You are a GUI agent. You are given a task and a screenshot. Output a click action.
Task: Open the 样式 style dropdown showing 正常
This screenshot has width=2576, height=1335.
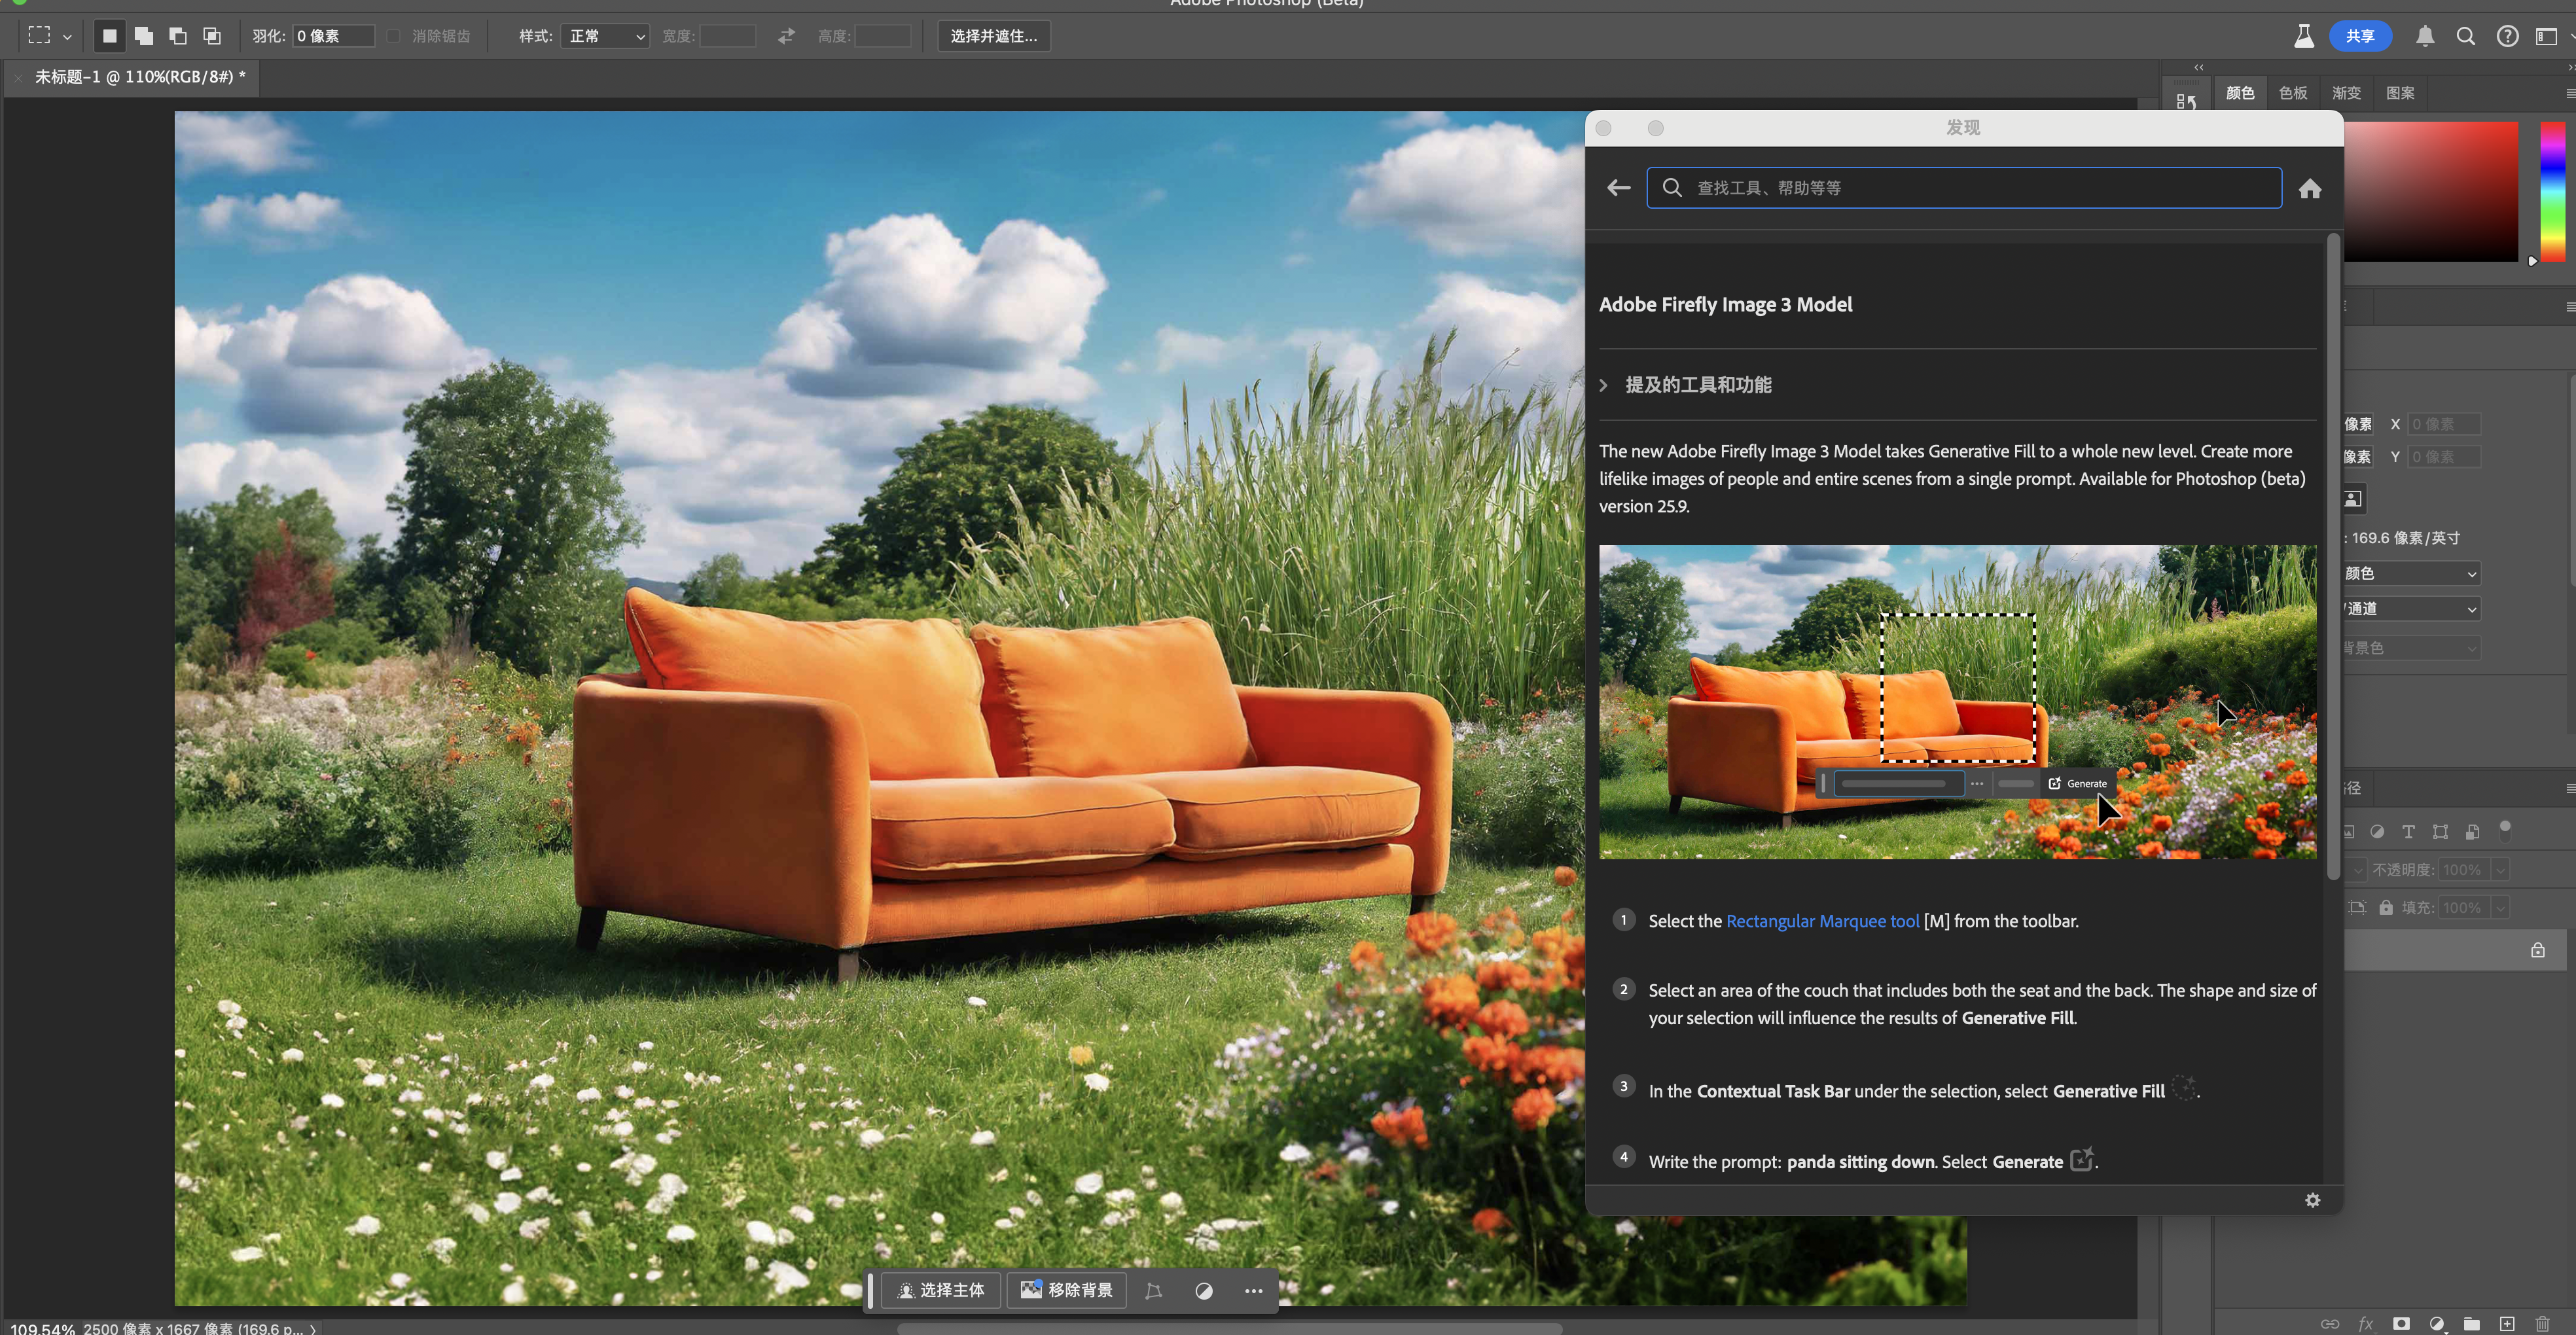coord(605,36)
